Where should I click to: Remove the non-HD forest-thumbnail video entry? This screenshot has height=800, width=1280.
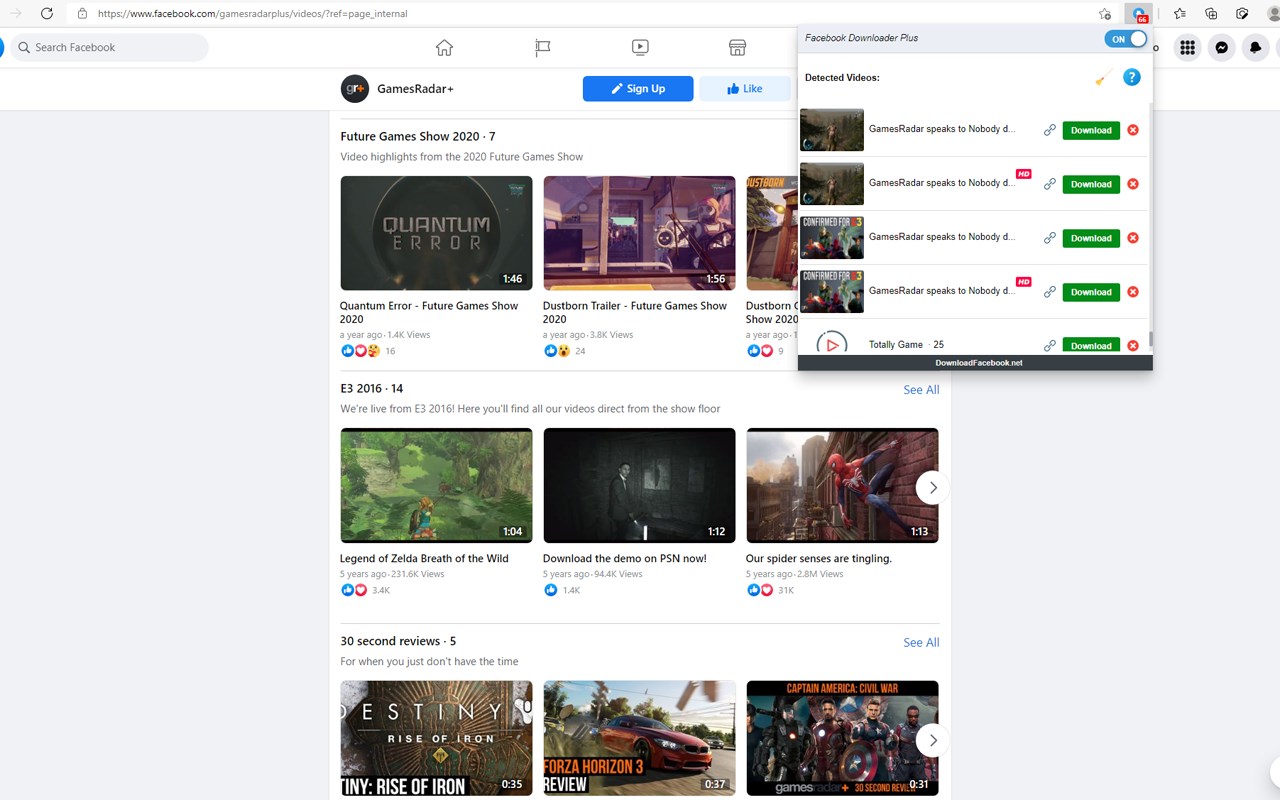point(1133,130)
